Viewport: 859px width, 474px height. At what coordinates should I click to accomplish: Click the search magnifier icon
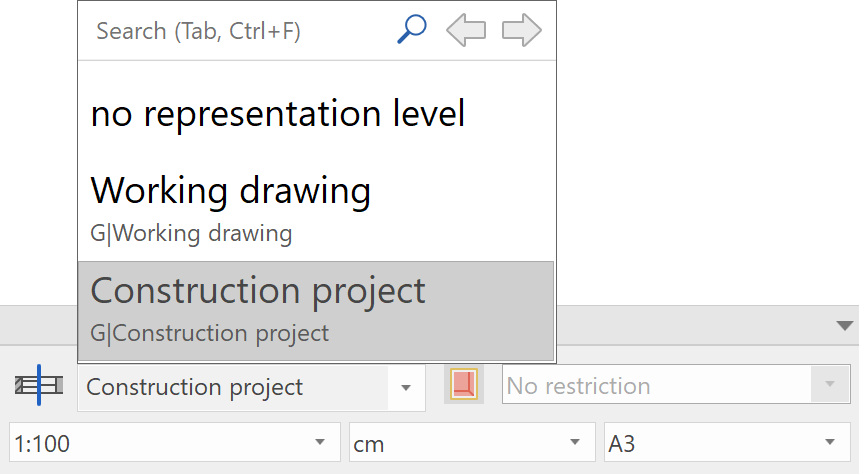(412, 30)
